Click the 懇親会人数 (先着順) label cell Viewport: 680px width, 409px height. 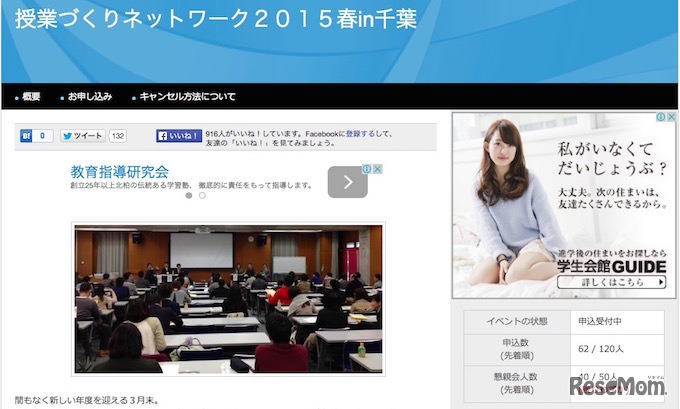pyautogui.click(x=517, y=383)
